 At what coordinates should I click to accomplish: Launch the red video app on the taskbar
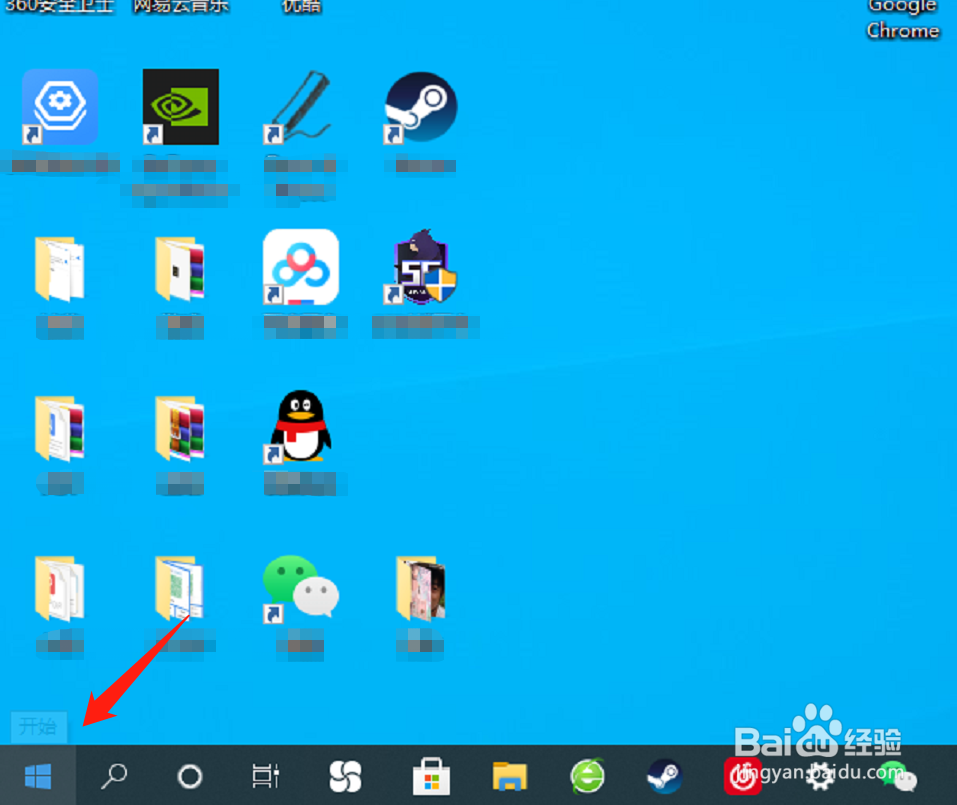point(743,776)
